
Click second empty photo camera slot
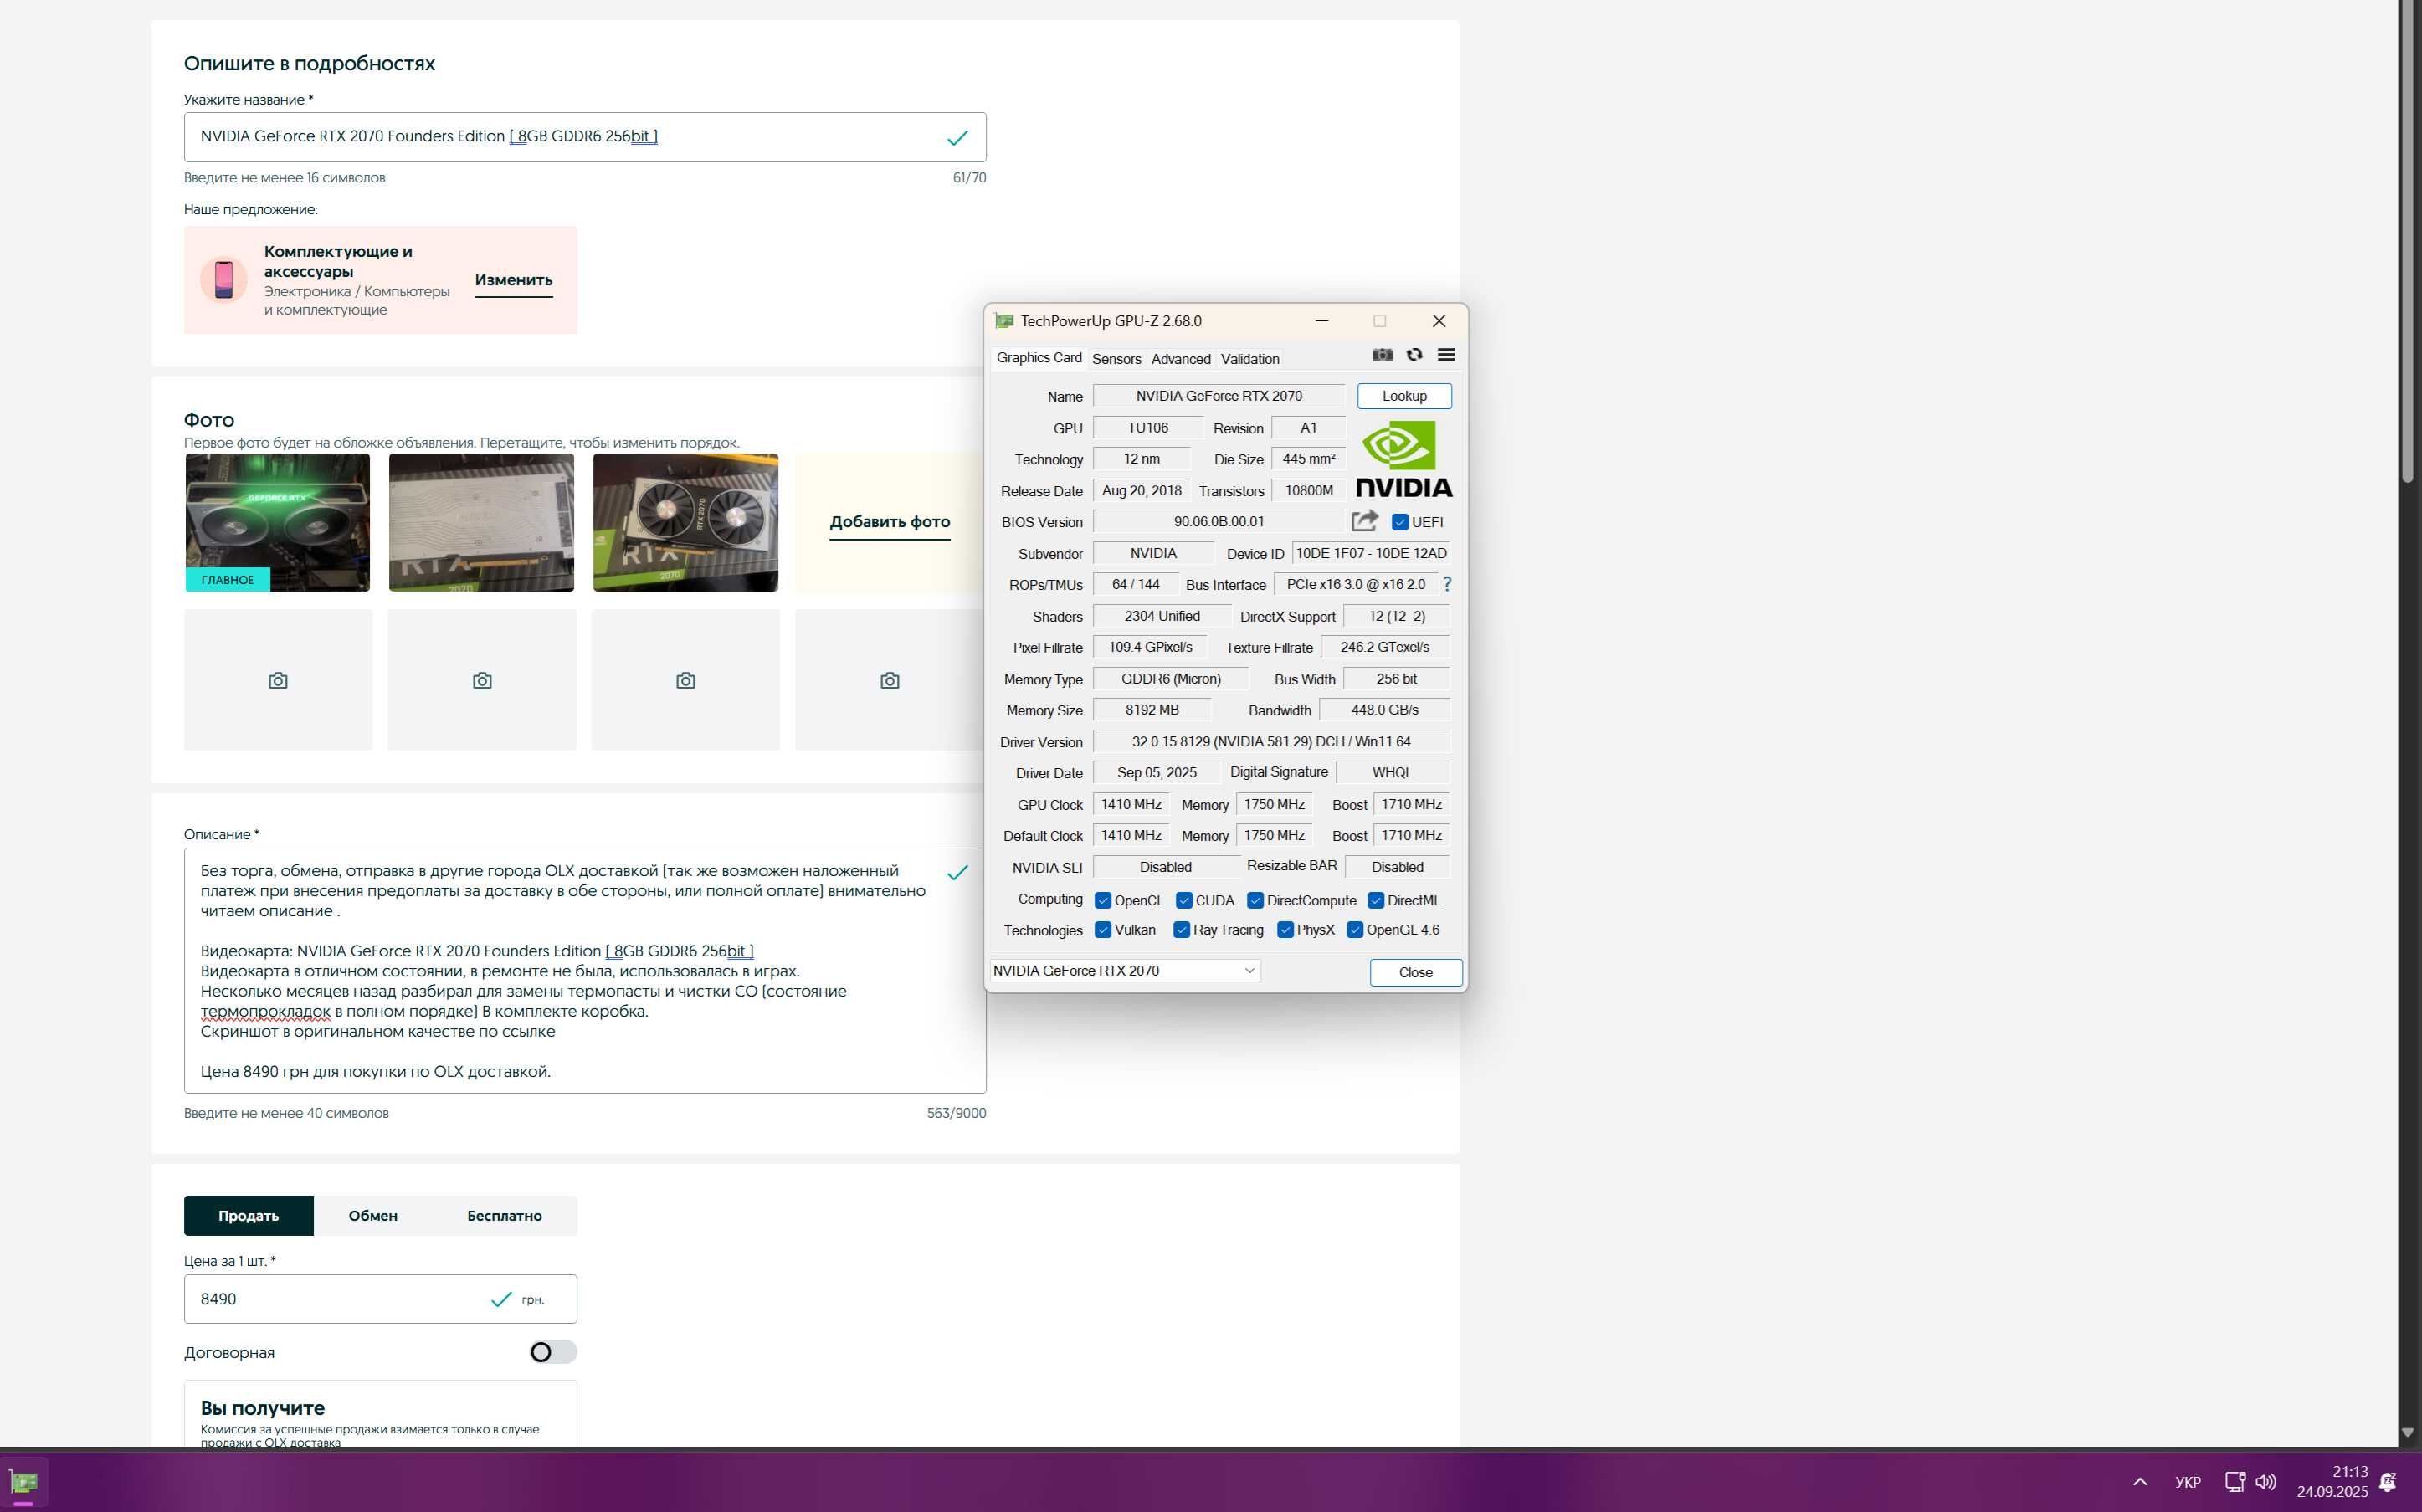pos(482,680)
